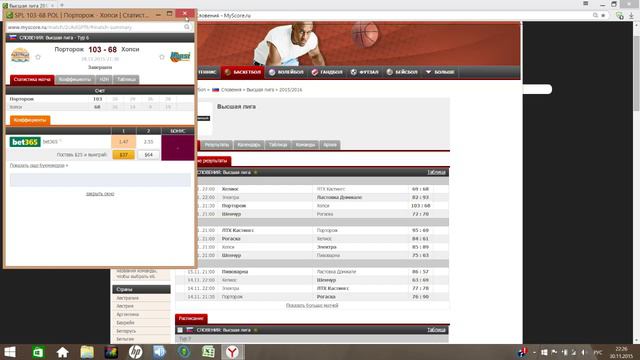Viewport: 640px width, 360px height.
Task: Open File Explorer folder in taskbar
Action: click(x=87, y=352)
